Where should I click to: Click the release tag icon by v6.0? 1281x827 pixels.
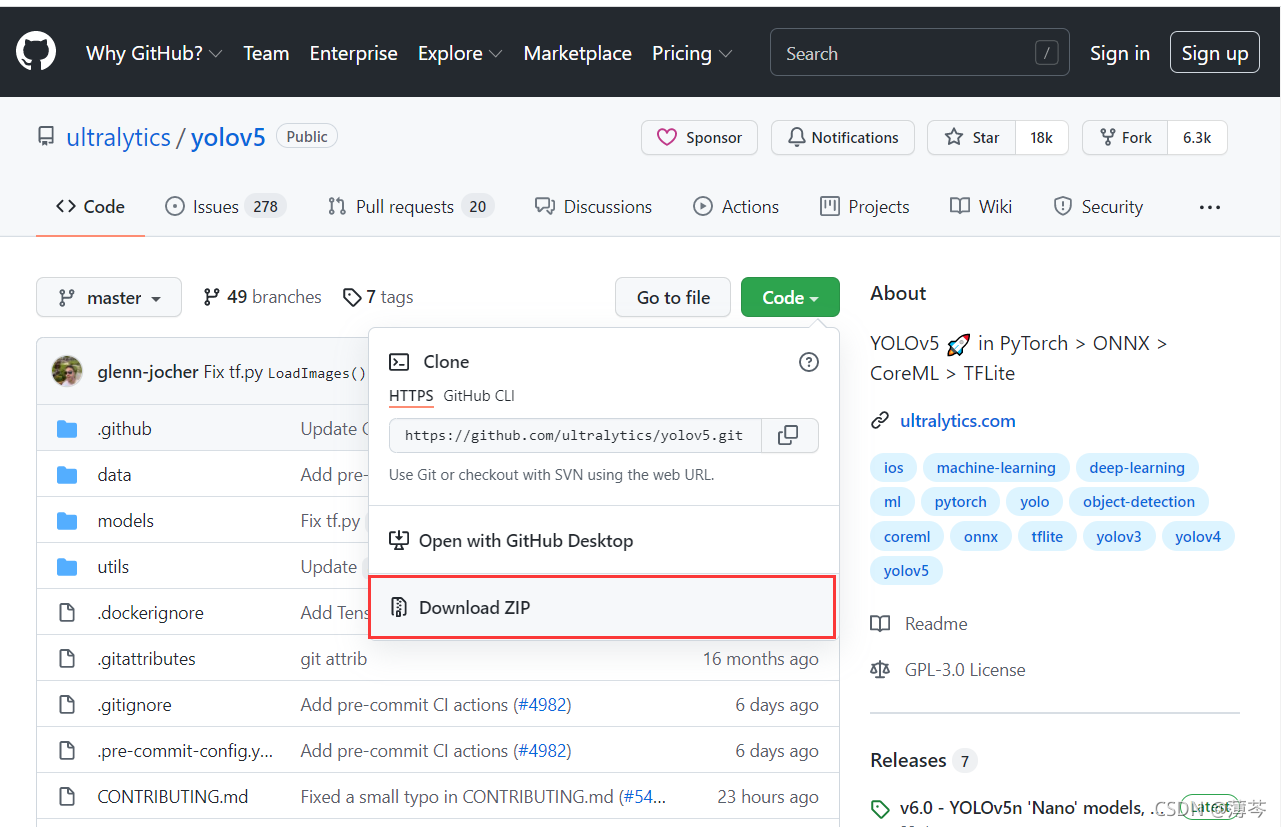[x=880, y=808]
